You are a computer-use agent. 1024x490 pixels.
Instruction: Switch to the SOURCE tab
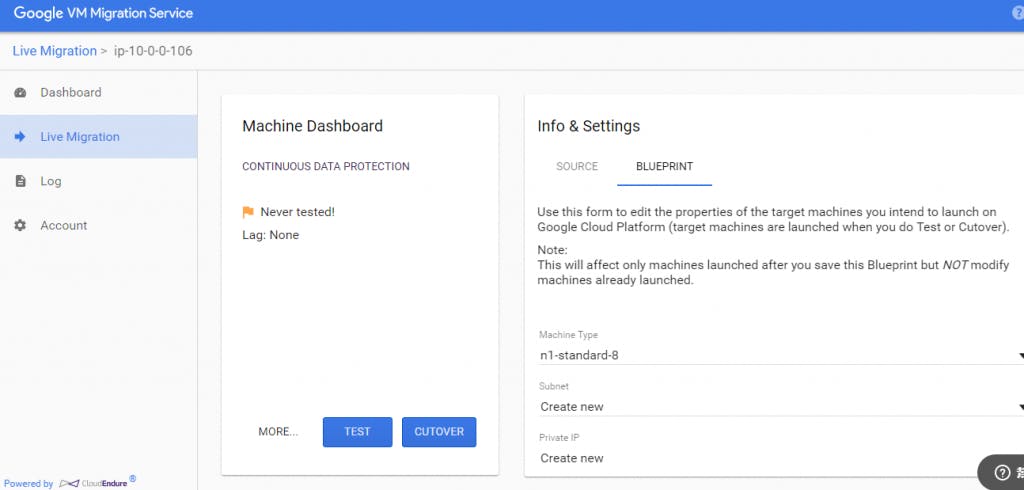pyautogui.click(x=577, y=167)
